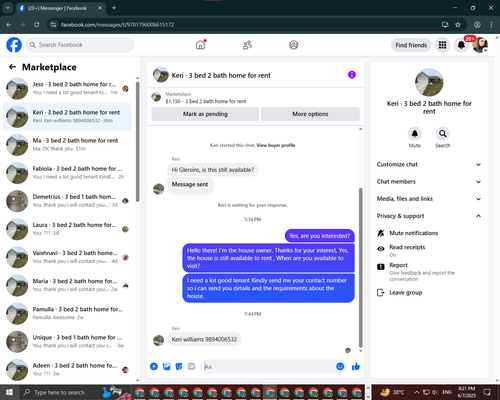Viewport: 500px width, 400px height.
Task: Open Fabiola 3 bed 2 bath conversation
Action: coord(67,173)
